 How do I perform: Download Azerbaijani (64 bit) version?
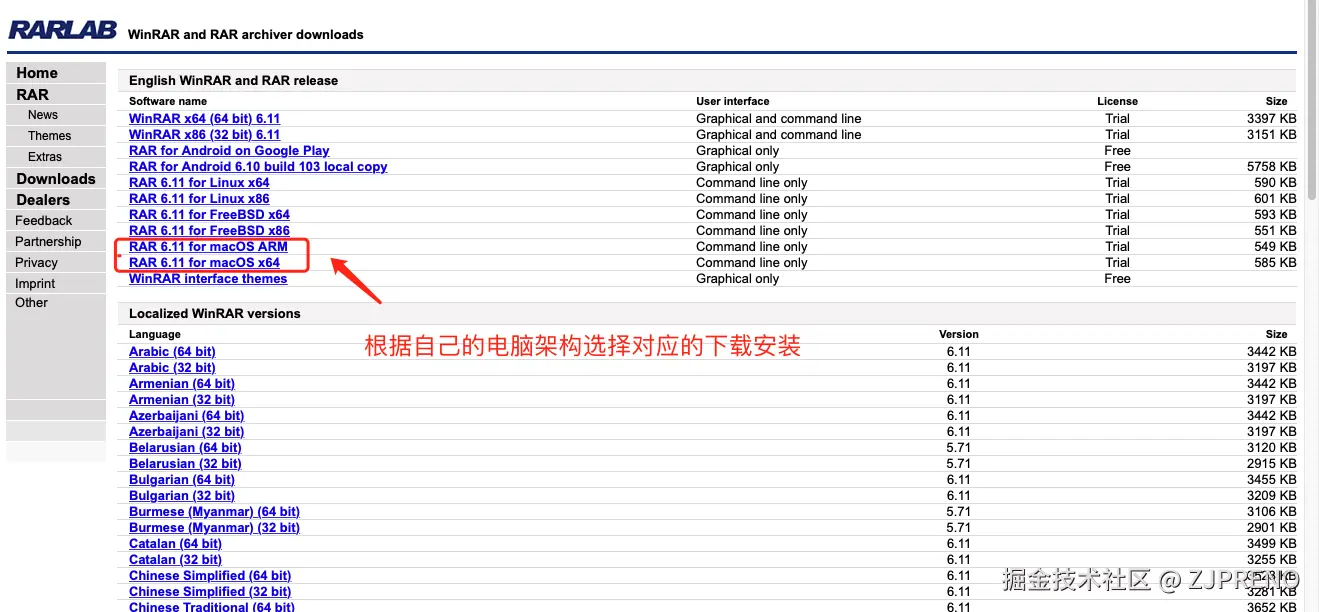pos(187,416)
